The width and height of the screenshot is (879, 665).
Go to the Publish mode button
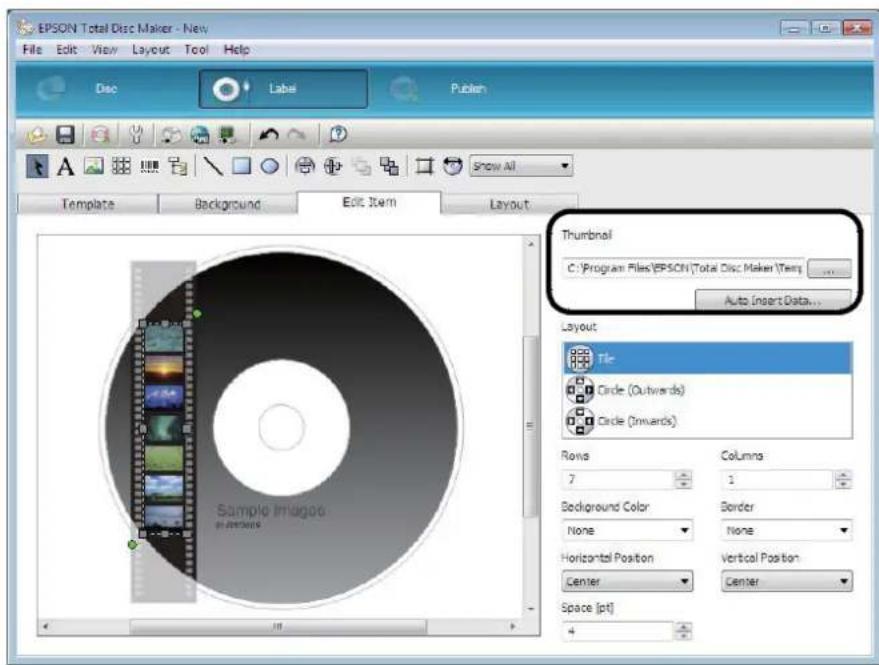tap(448, 89)
